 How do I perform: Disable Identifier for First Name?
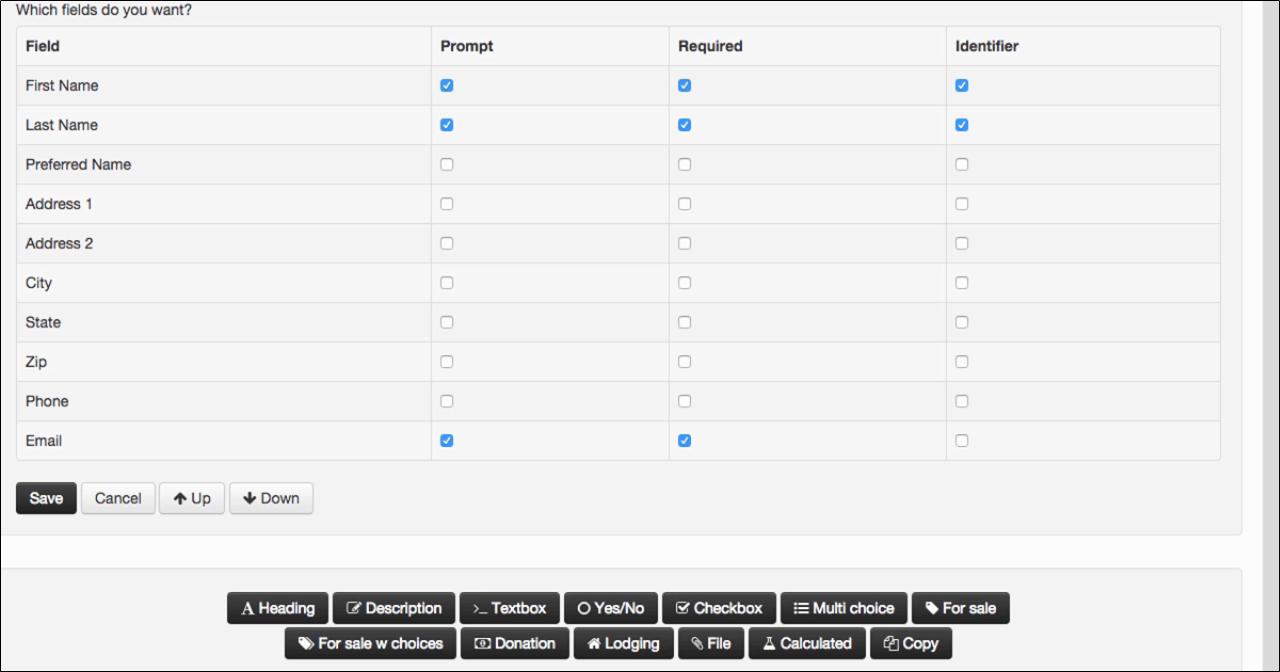(962, 85)
